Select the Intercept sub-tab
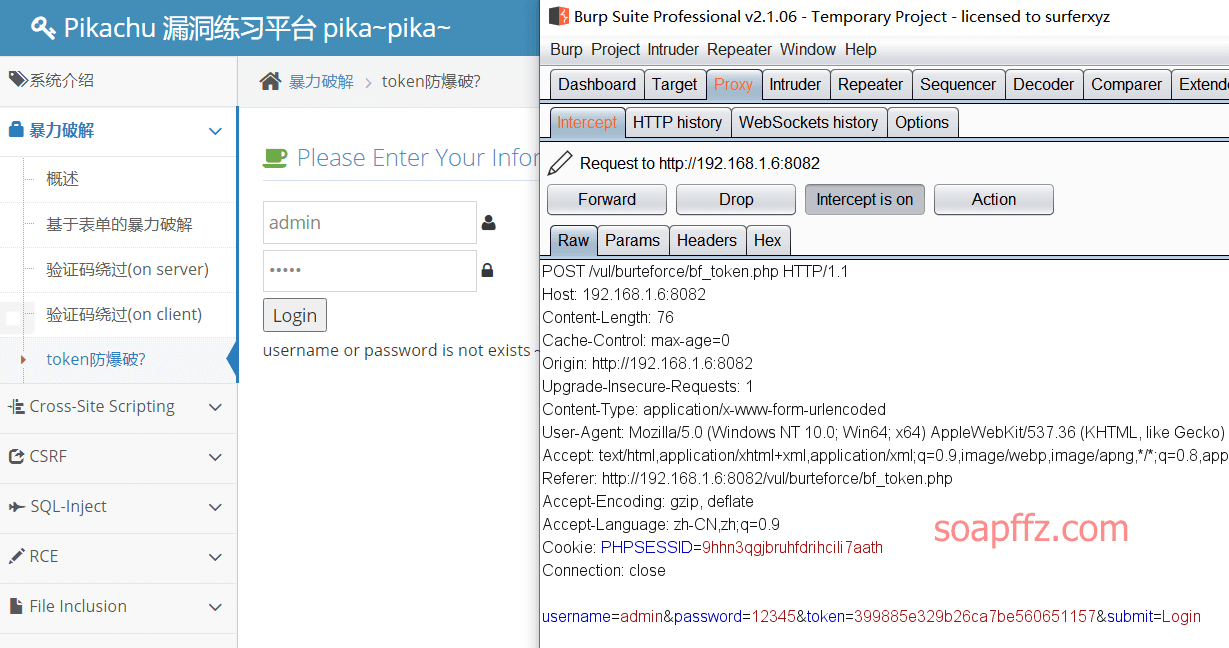 [587, 122]
